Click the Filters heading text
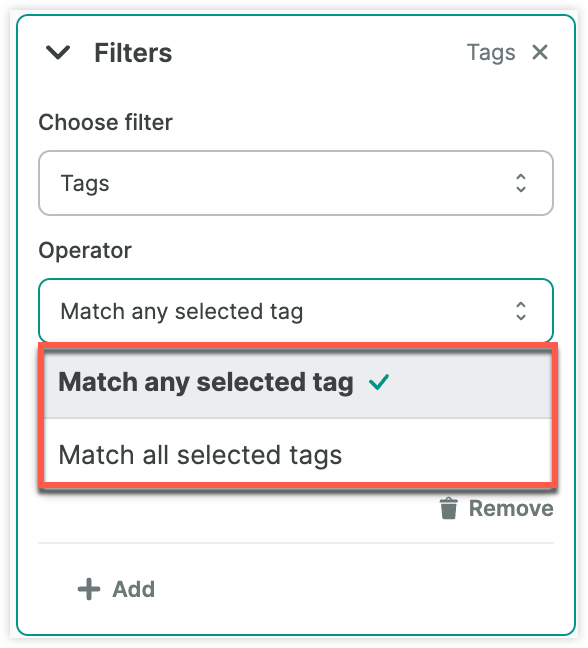 point(133,53)
